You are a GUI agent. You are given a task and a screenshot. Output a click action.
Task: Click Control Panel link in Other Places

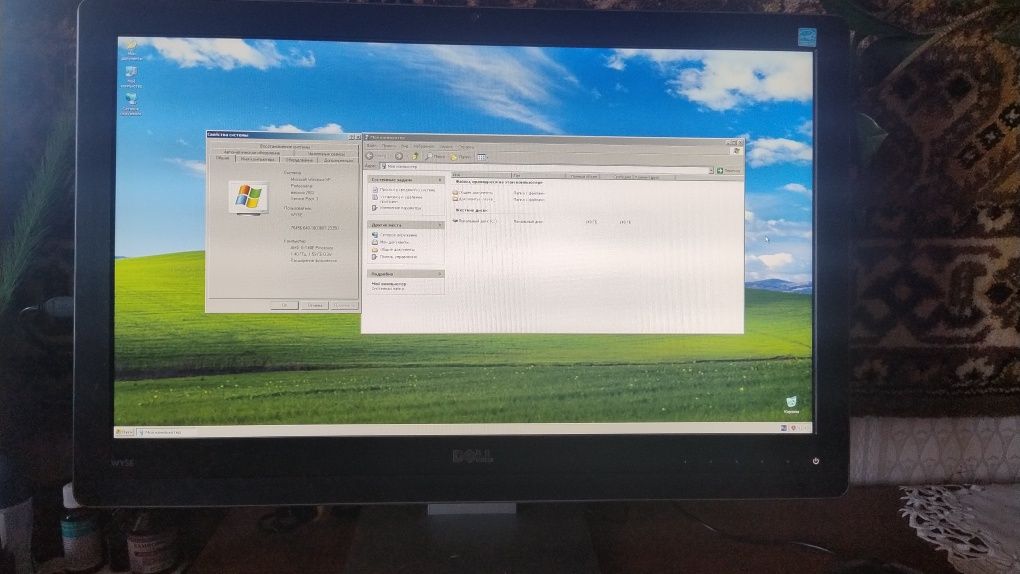click(x=395, y=256)
